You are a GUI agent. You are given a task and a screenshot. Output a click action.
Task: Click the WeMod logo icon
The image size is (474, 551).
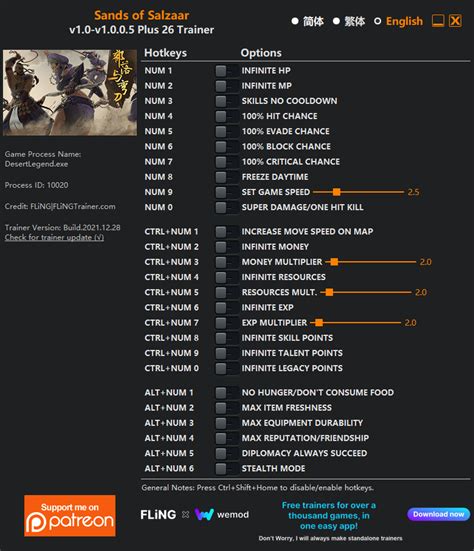(x=204, y=514)
